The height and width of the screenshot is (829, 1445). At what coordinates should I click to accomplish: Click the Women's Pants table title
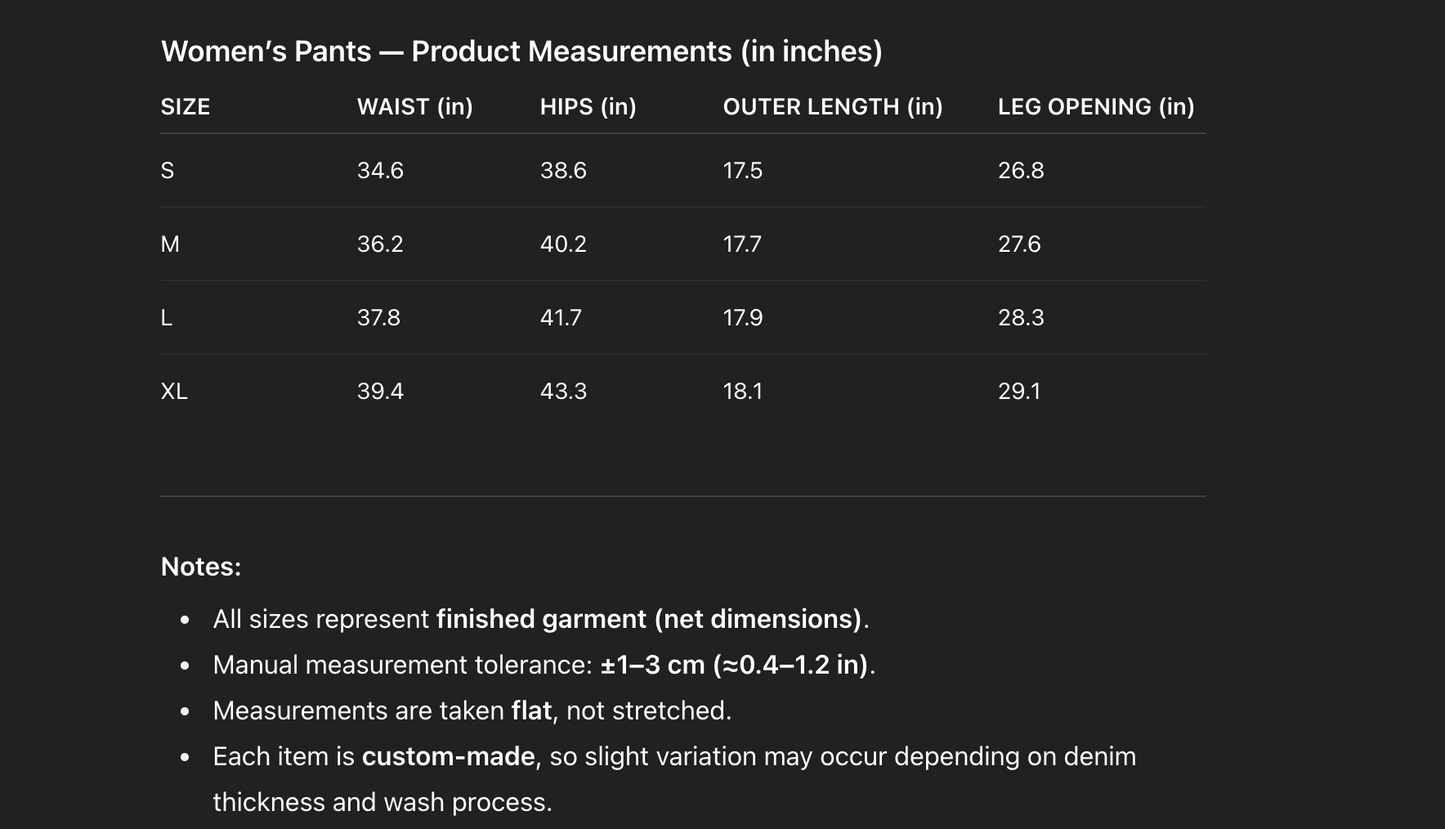[x=521, y=51]
